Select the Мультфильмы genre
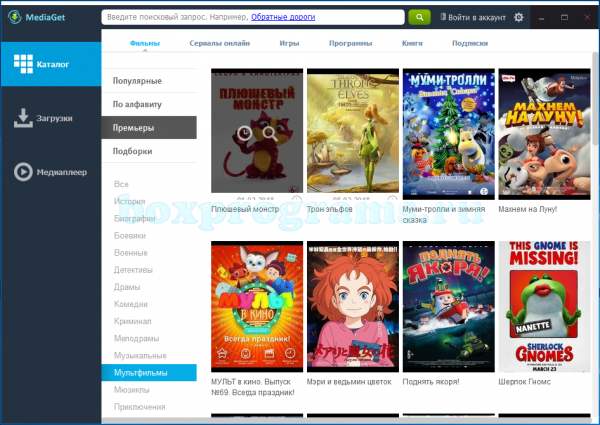Image resolution: width=600 pixels, height=425 pixels. pos(149,373)
